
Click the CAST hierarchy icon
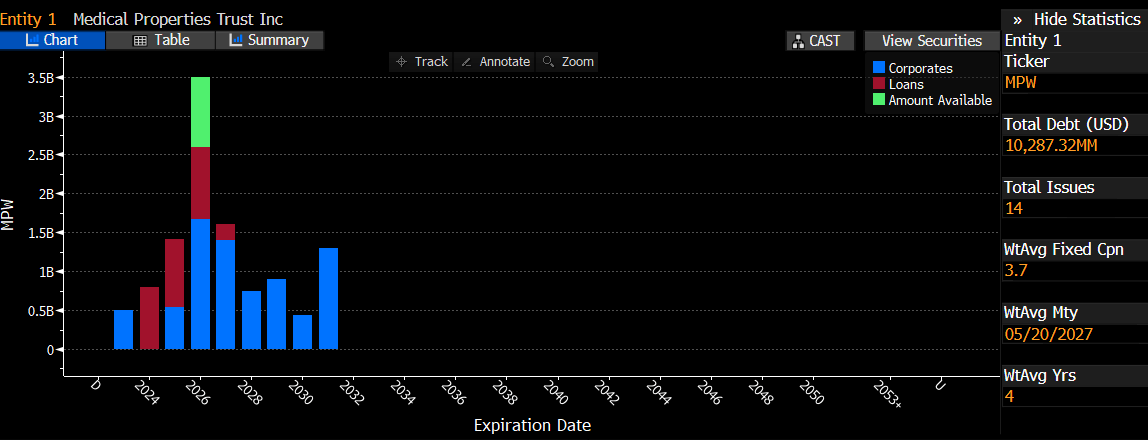[799, 41]
